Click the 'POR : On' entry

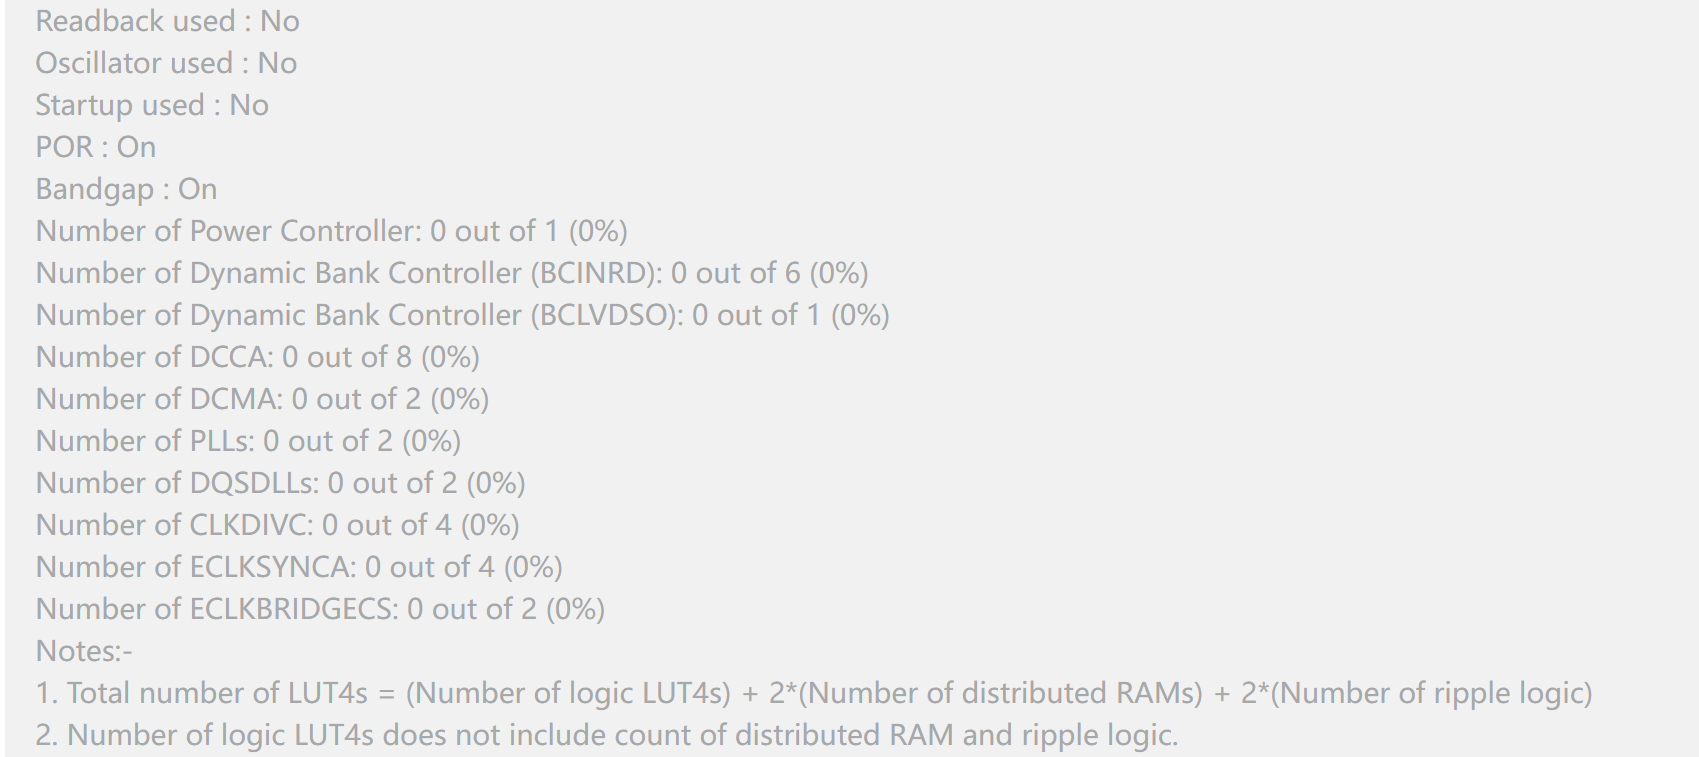pyautogui.click(x=96, y=147)
